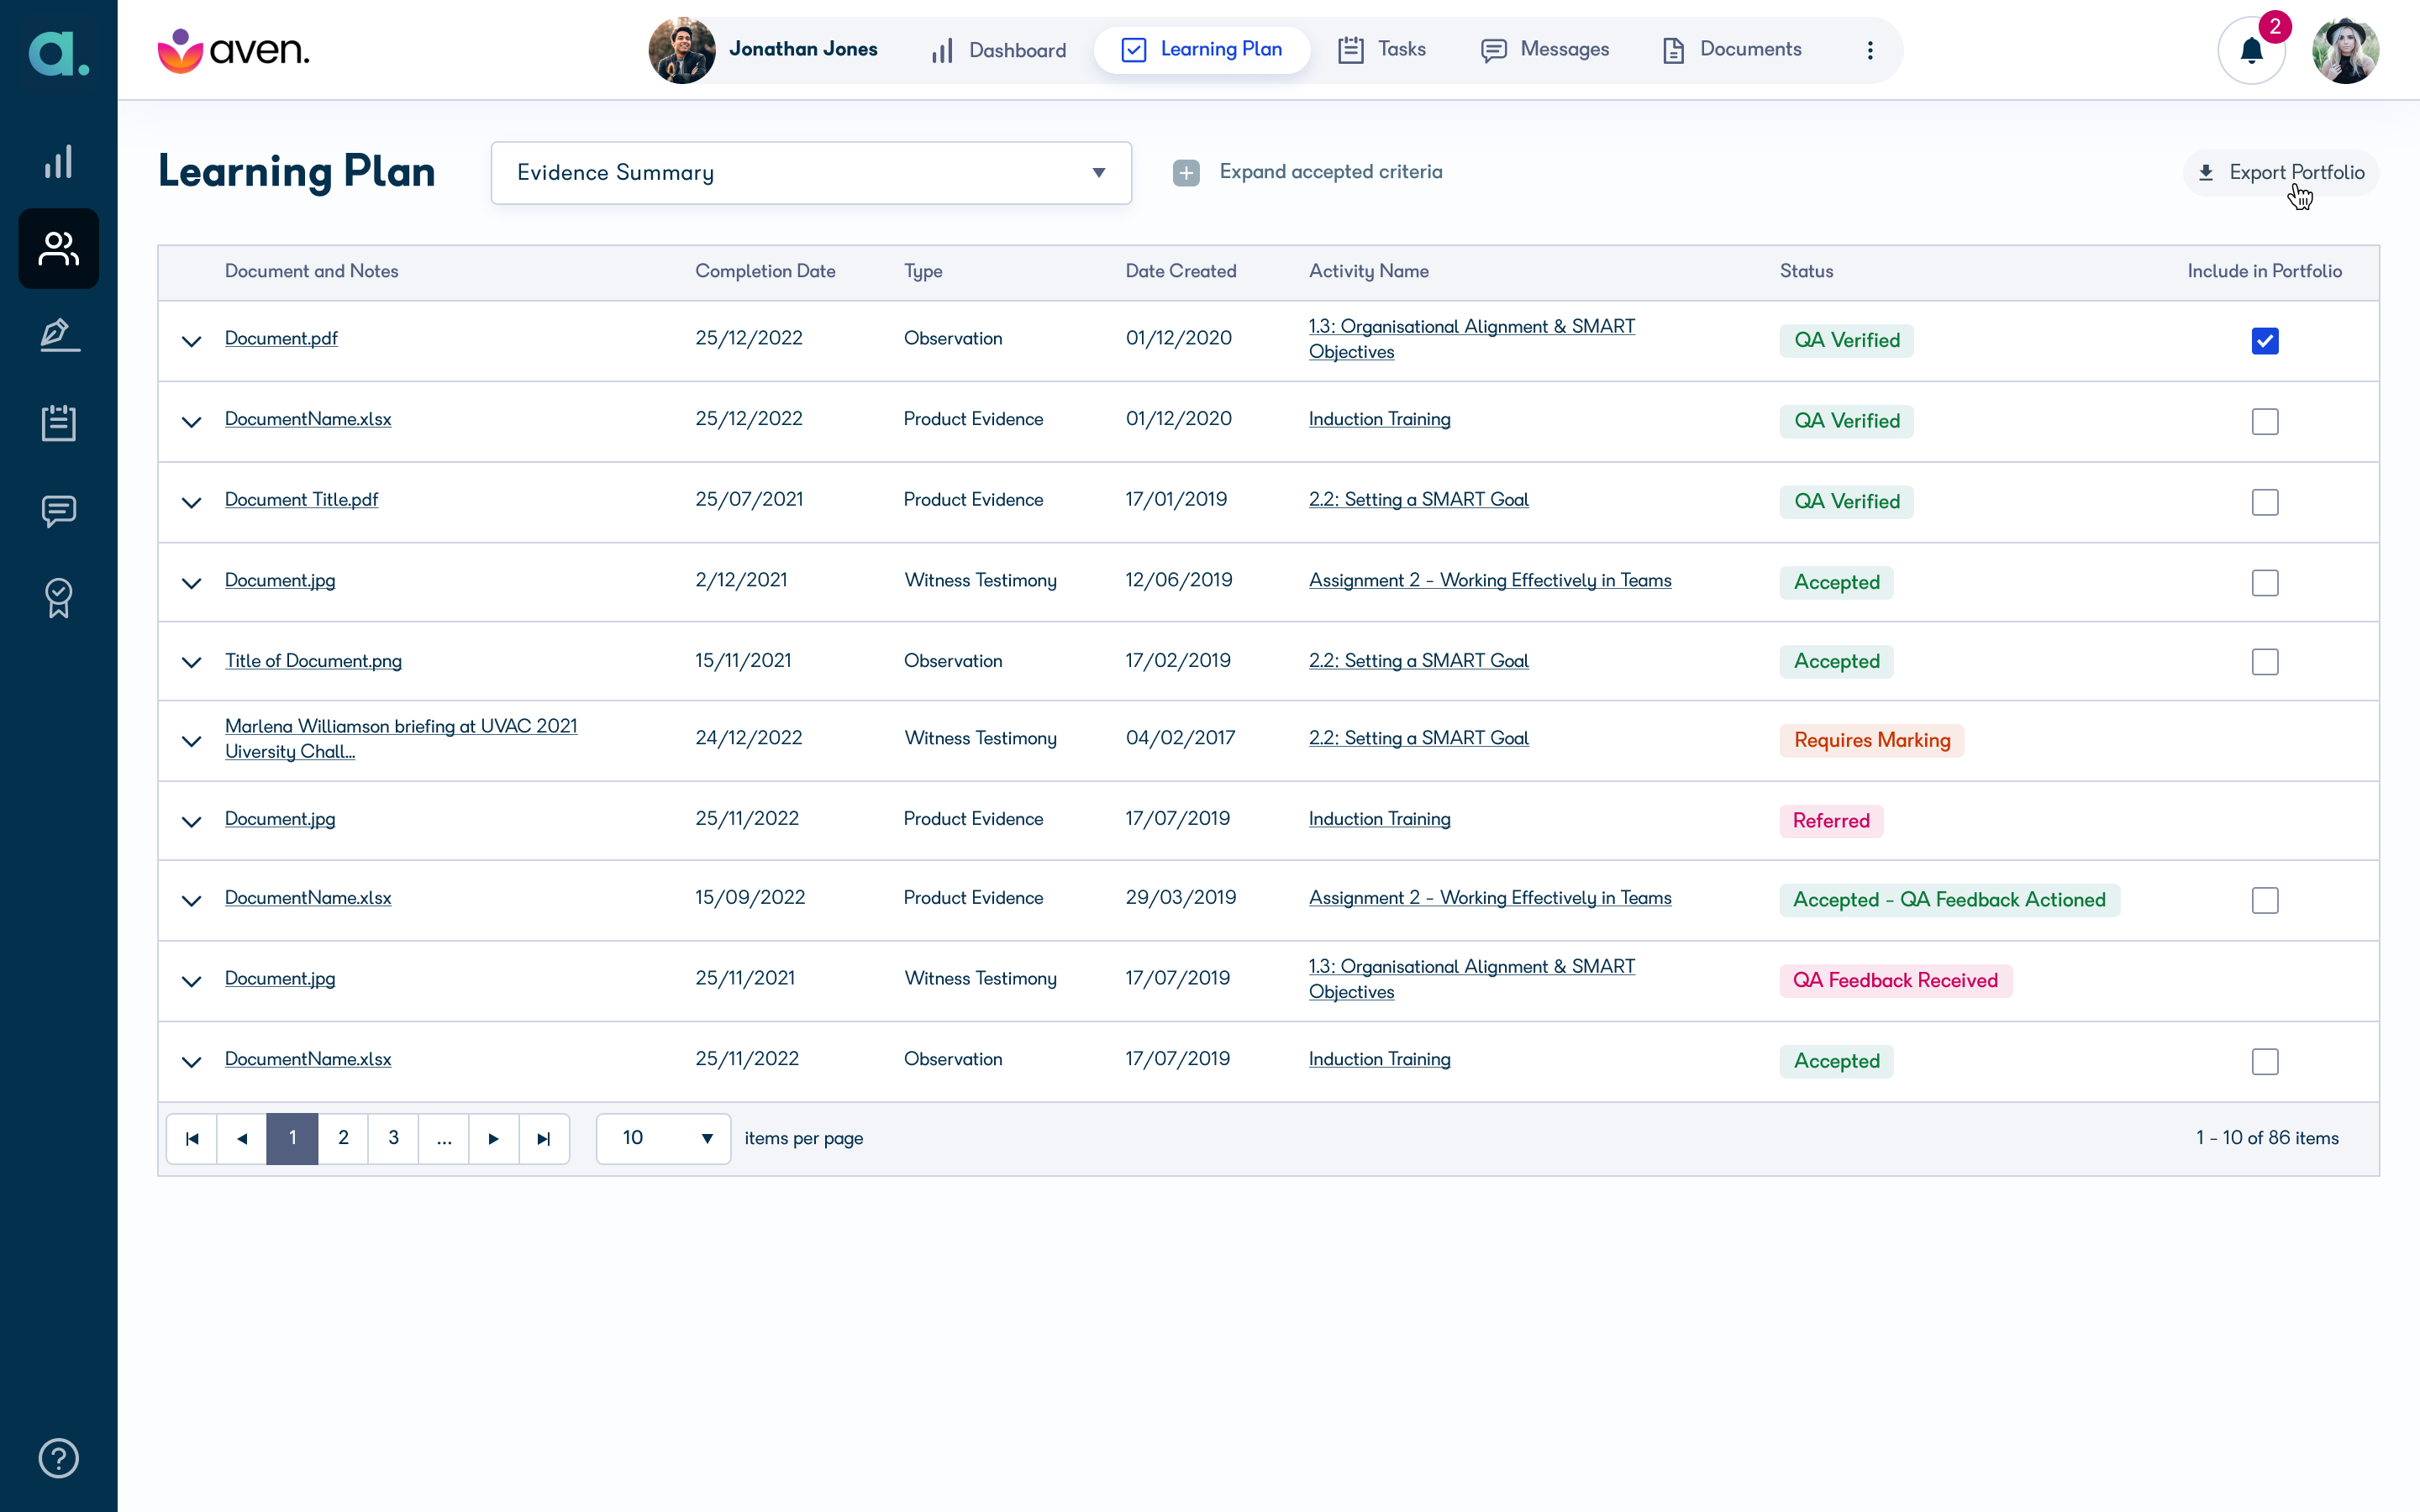Open the help question mark icon
The height and width of the screenshot is (1512, 2420).
click(58, 1458)
